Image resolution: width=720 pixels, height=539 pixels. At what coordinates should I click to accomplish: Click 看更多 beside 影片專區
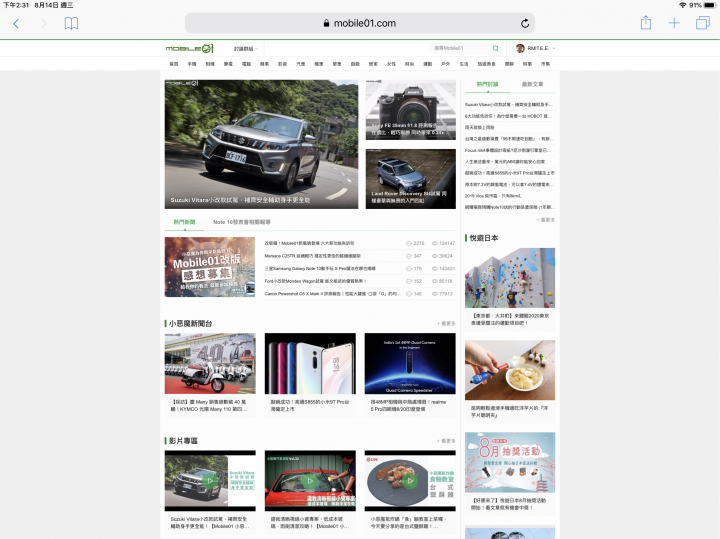446,441
